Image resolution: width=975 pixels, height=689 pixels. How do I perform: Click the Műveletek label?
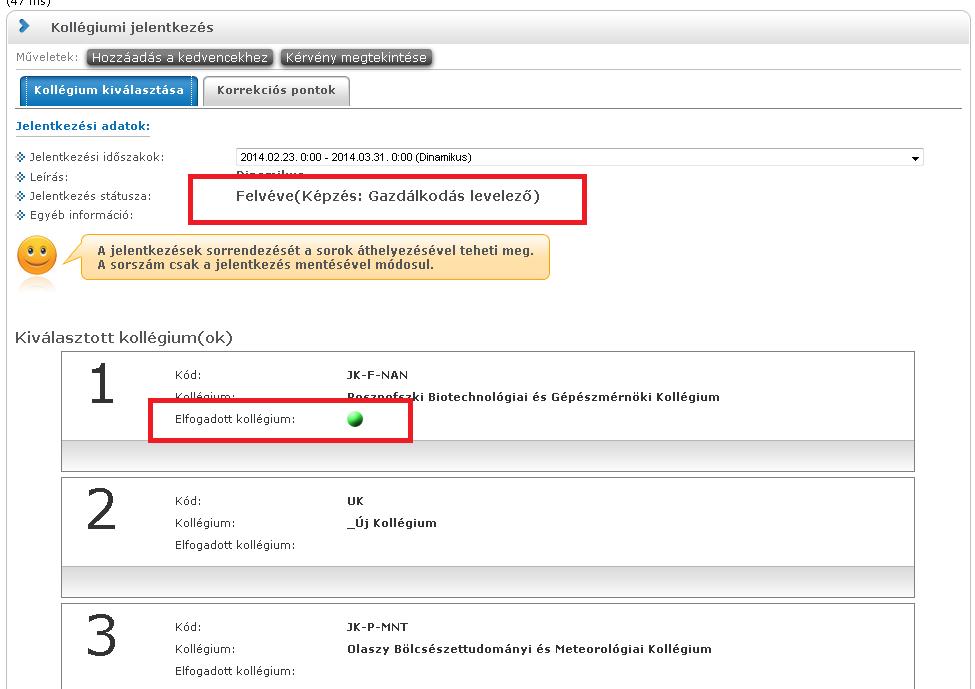[x=47, y=57]
